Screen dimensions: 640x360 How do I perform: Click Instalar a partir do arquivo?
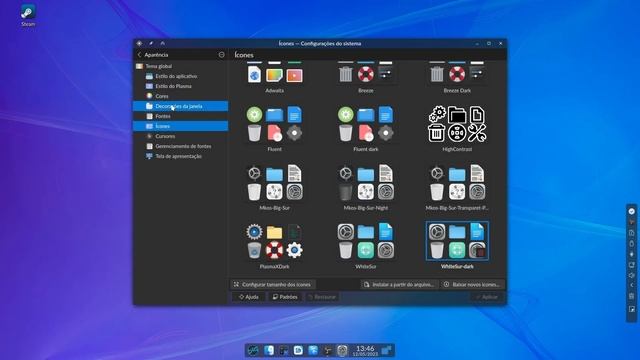[x=399, y=284]
